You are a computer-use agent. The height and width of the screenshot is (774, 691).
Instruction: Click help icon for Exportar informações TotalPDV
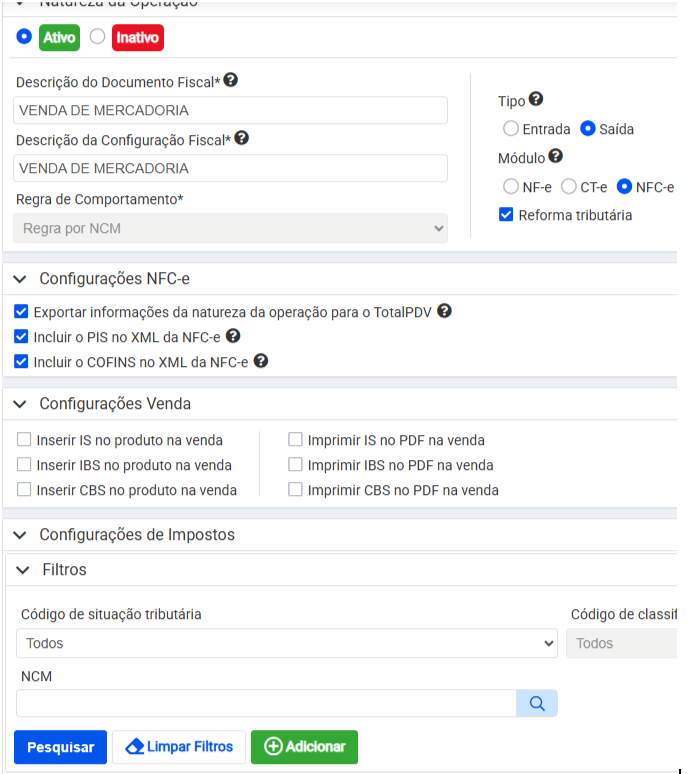tap(444, 311)
